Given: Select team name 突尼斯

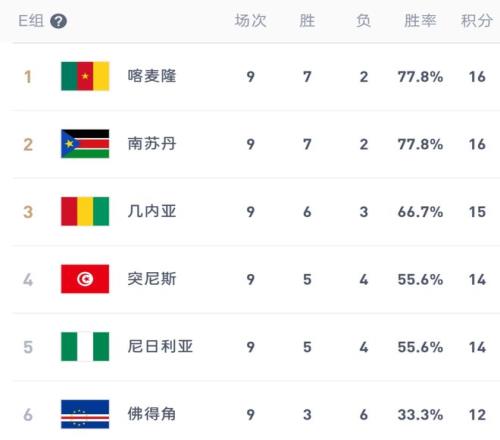Looking at the screenshot, I should coord(152,279).
